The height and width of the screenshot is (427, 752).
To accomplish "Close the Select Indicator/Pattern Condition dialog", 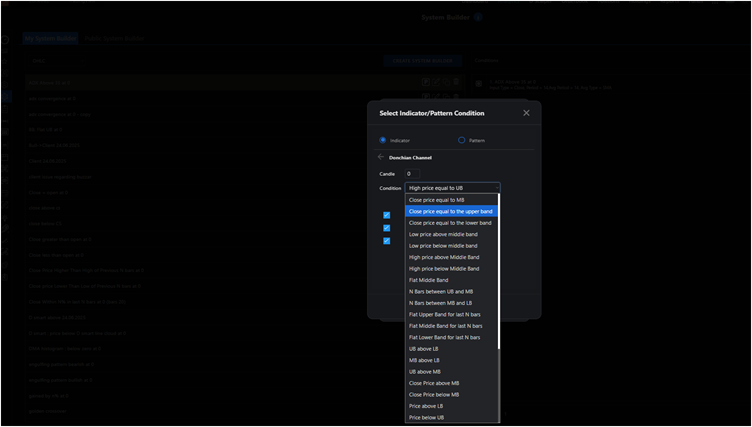I will coord(526,113).
